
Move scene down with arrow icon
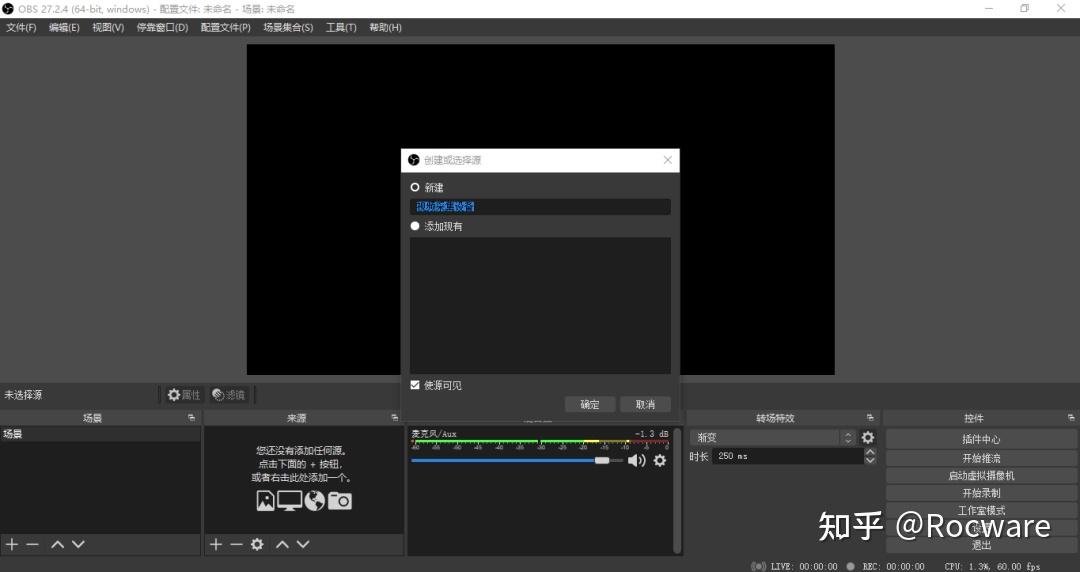79,544
